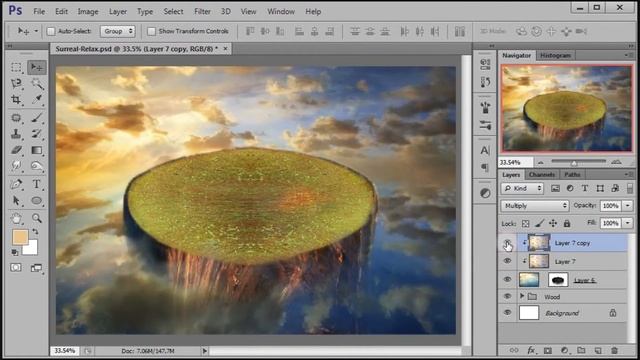Image resolution: width=640 pixels, height=360 pixels.
Task: Switch to the Paths tab
Action: [572, 175]
